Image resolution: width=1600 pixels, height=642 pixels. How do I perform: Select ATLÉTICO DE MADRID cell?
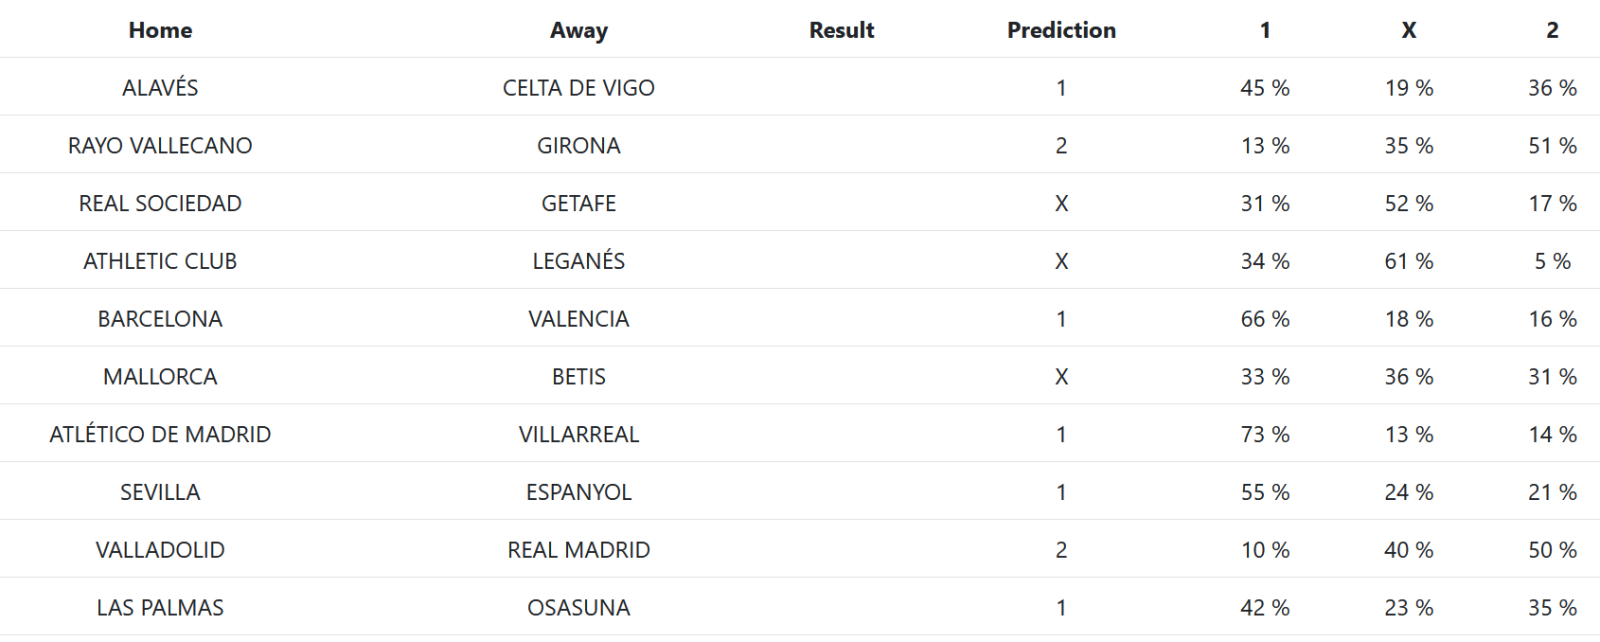point(160,435)
